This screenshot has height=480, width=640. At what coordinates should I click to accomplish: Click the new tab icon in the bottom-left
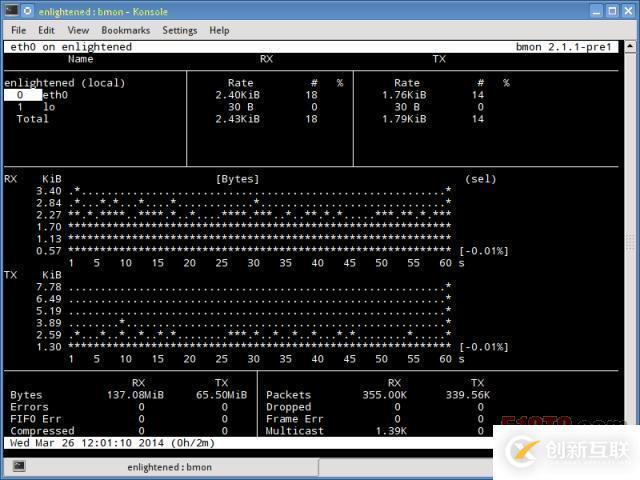tap(18, 466)
